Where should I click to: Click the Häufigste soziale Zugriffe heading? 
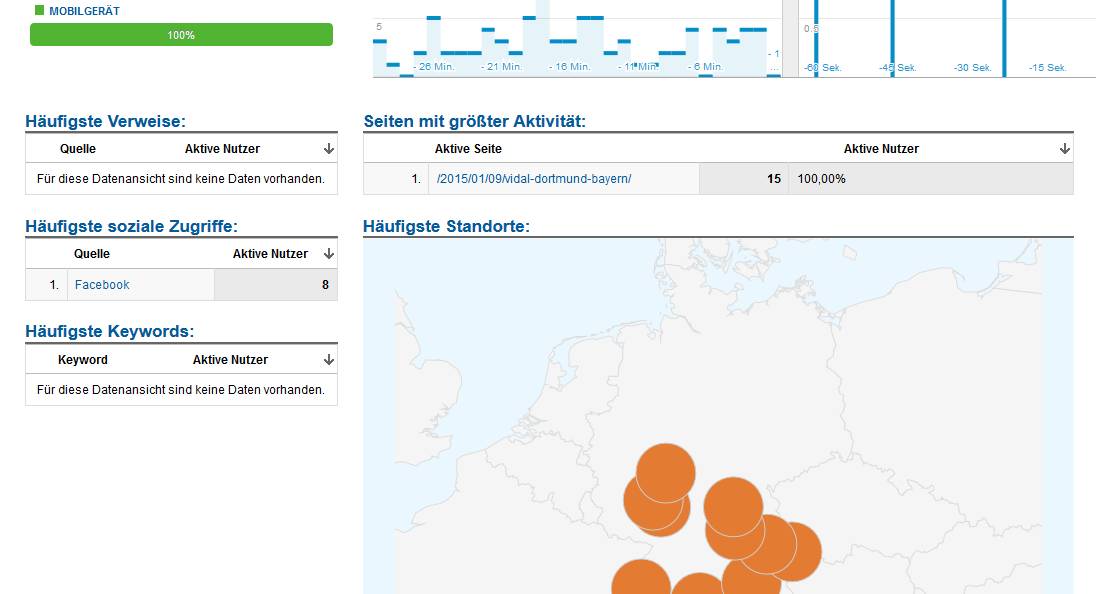(131, 226)
